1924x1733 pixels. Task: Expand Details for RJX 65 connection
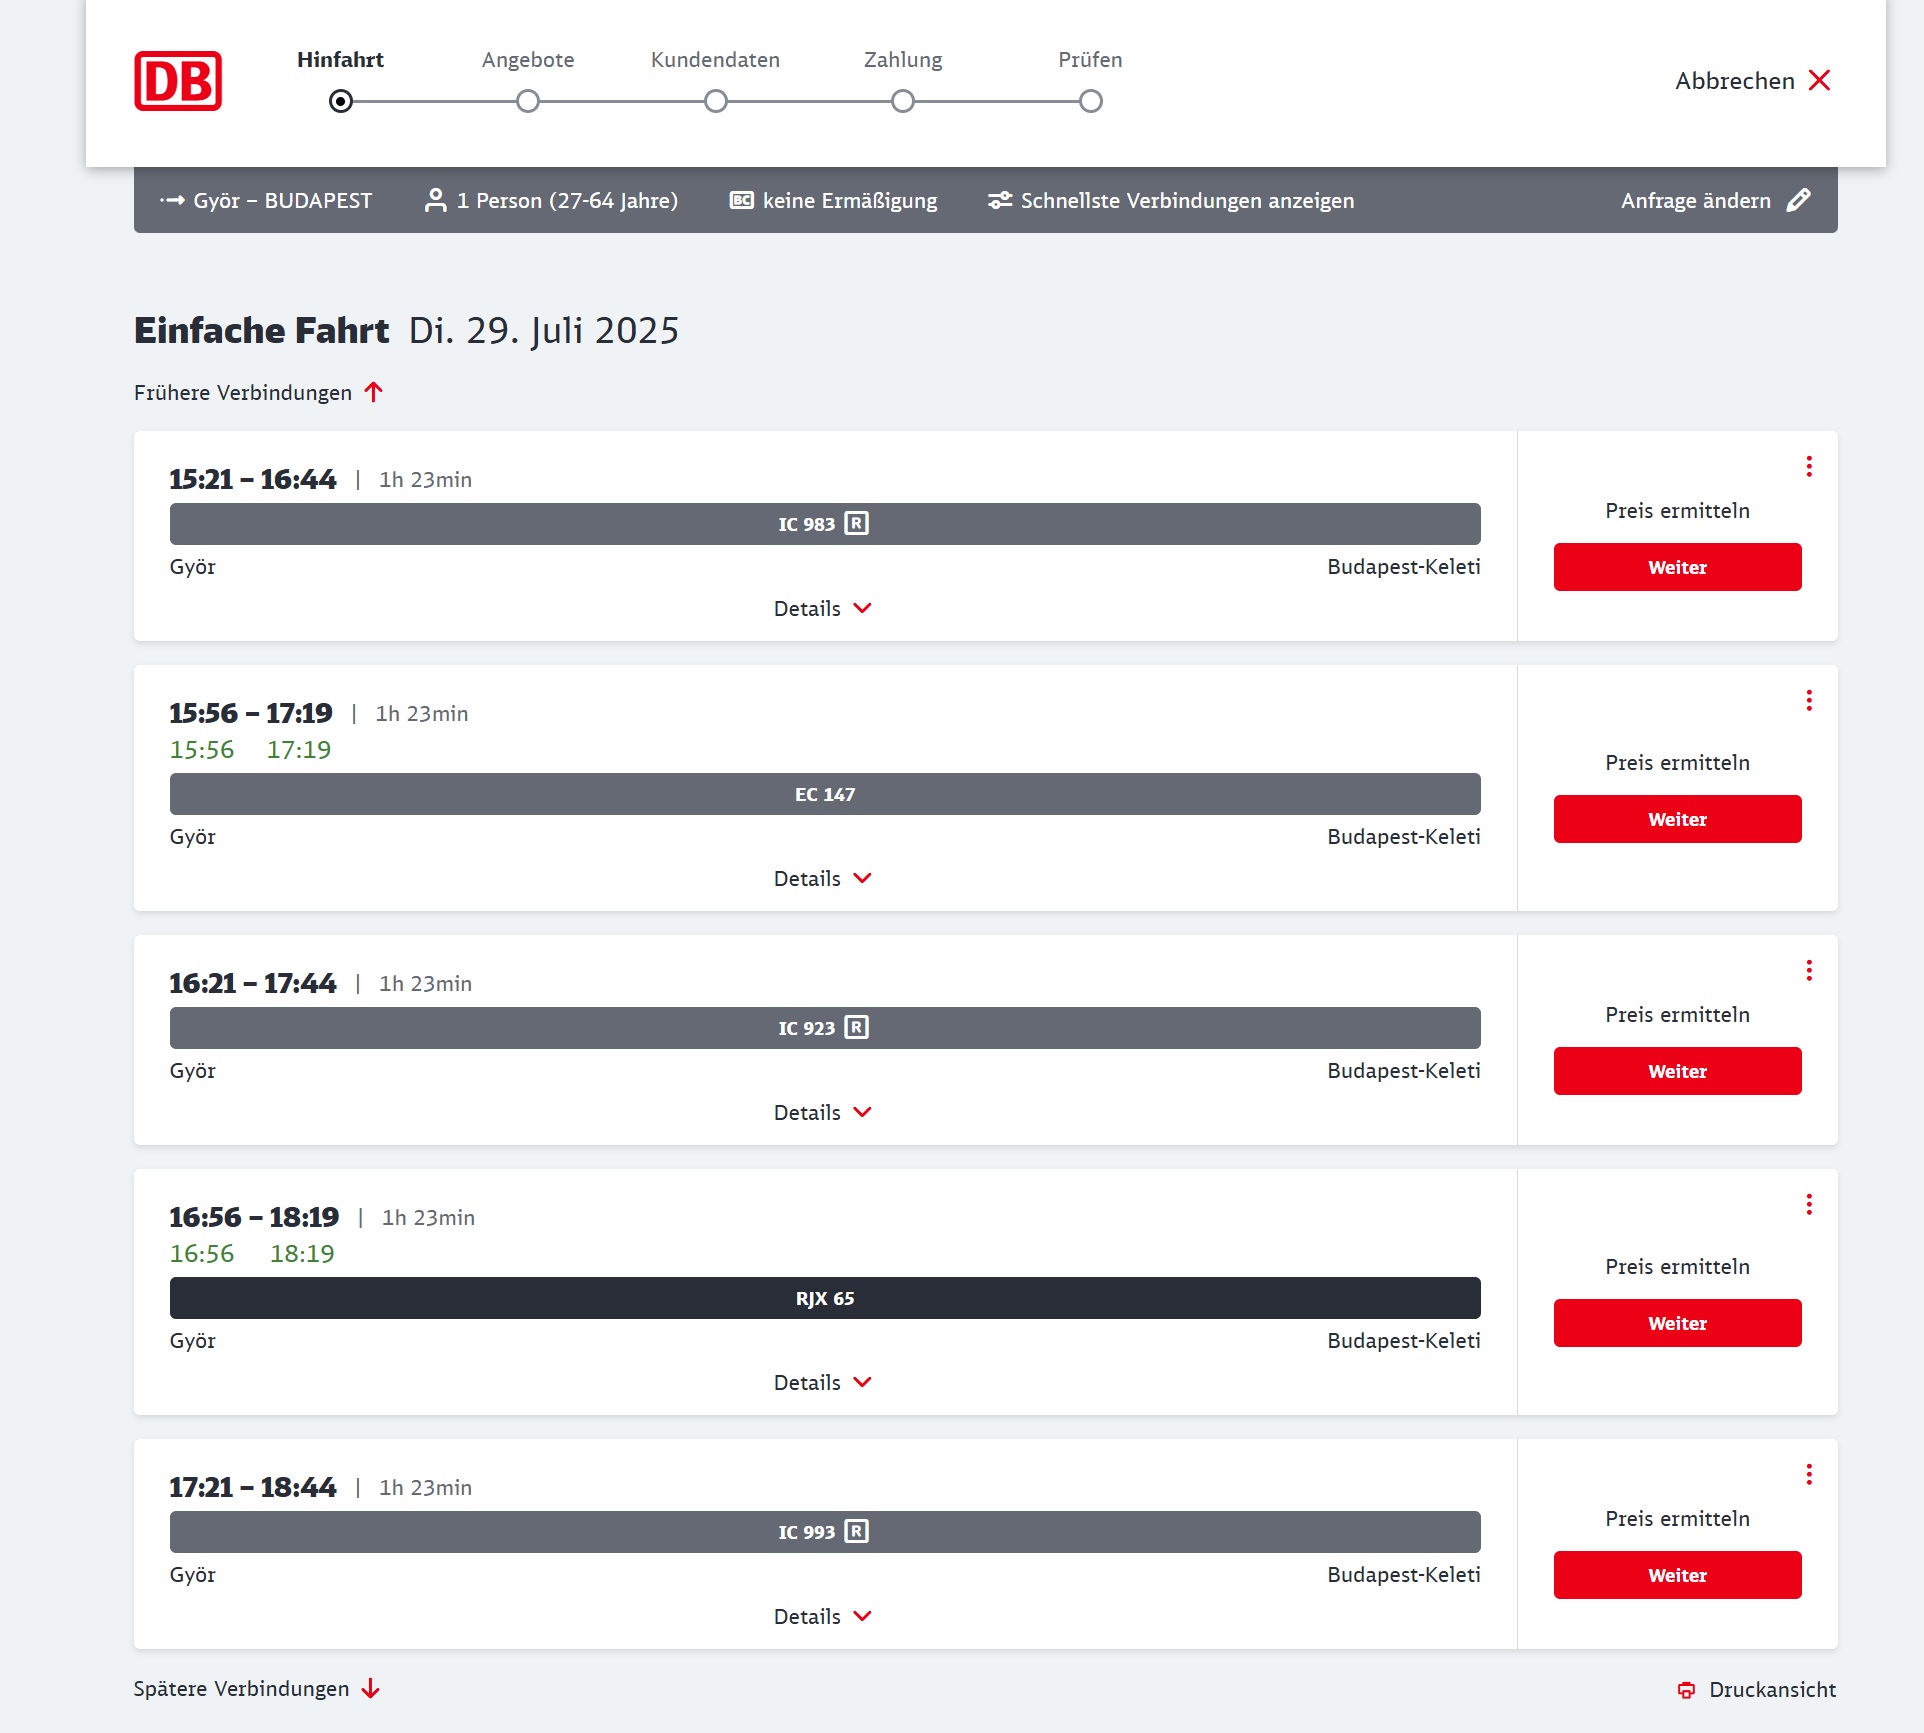[823, 1382]
